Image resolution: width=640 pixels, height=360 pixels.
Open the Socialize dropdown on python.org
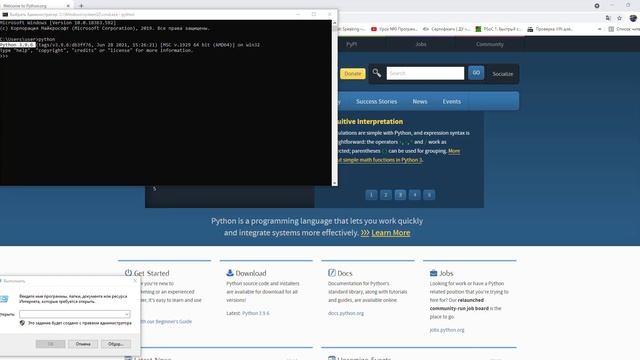502,74
